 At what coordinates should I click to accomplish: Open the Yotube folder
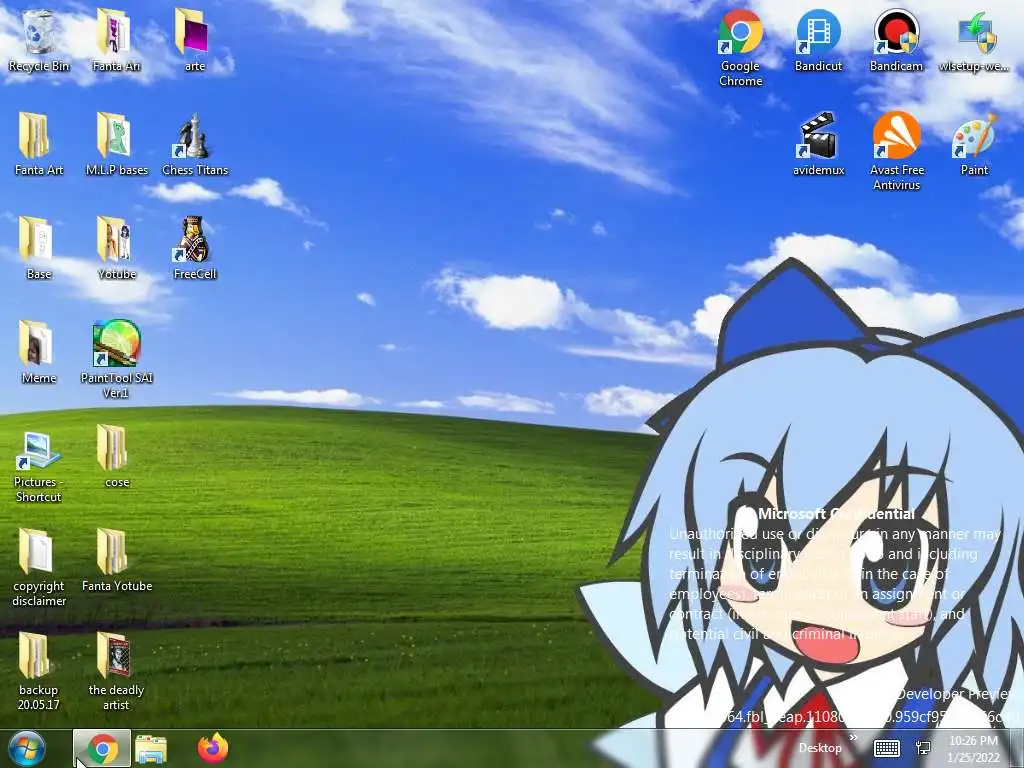(116, 248)
